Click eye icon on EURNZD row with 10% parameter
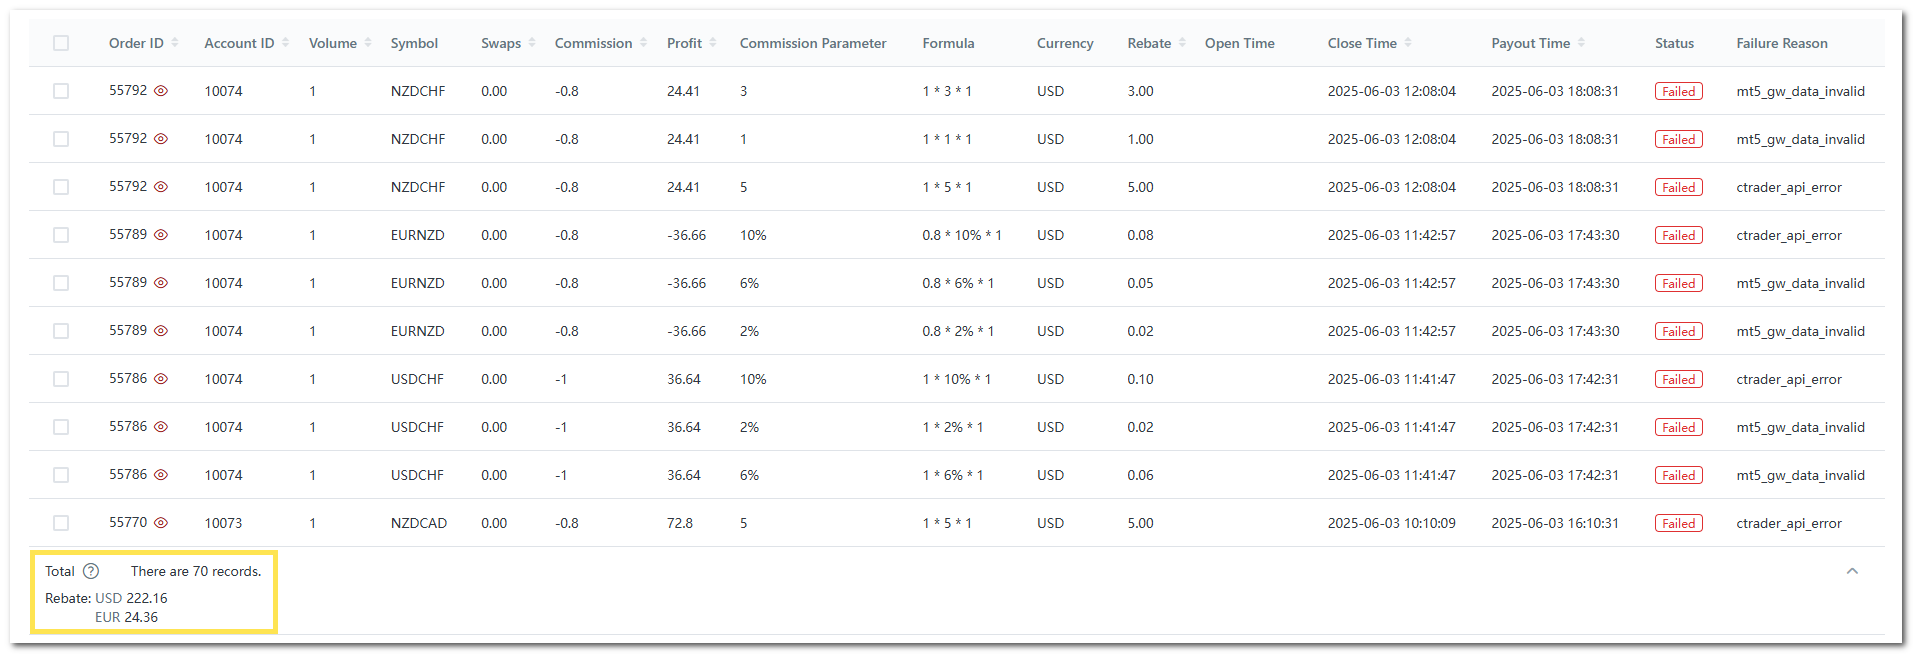 point(161,235)
